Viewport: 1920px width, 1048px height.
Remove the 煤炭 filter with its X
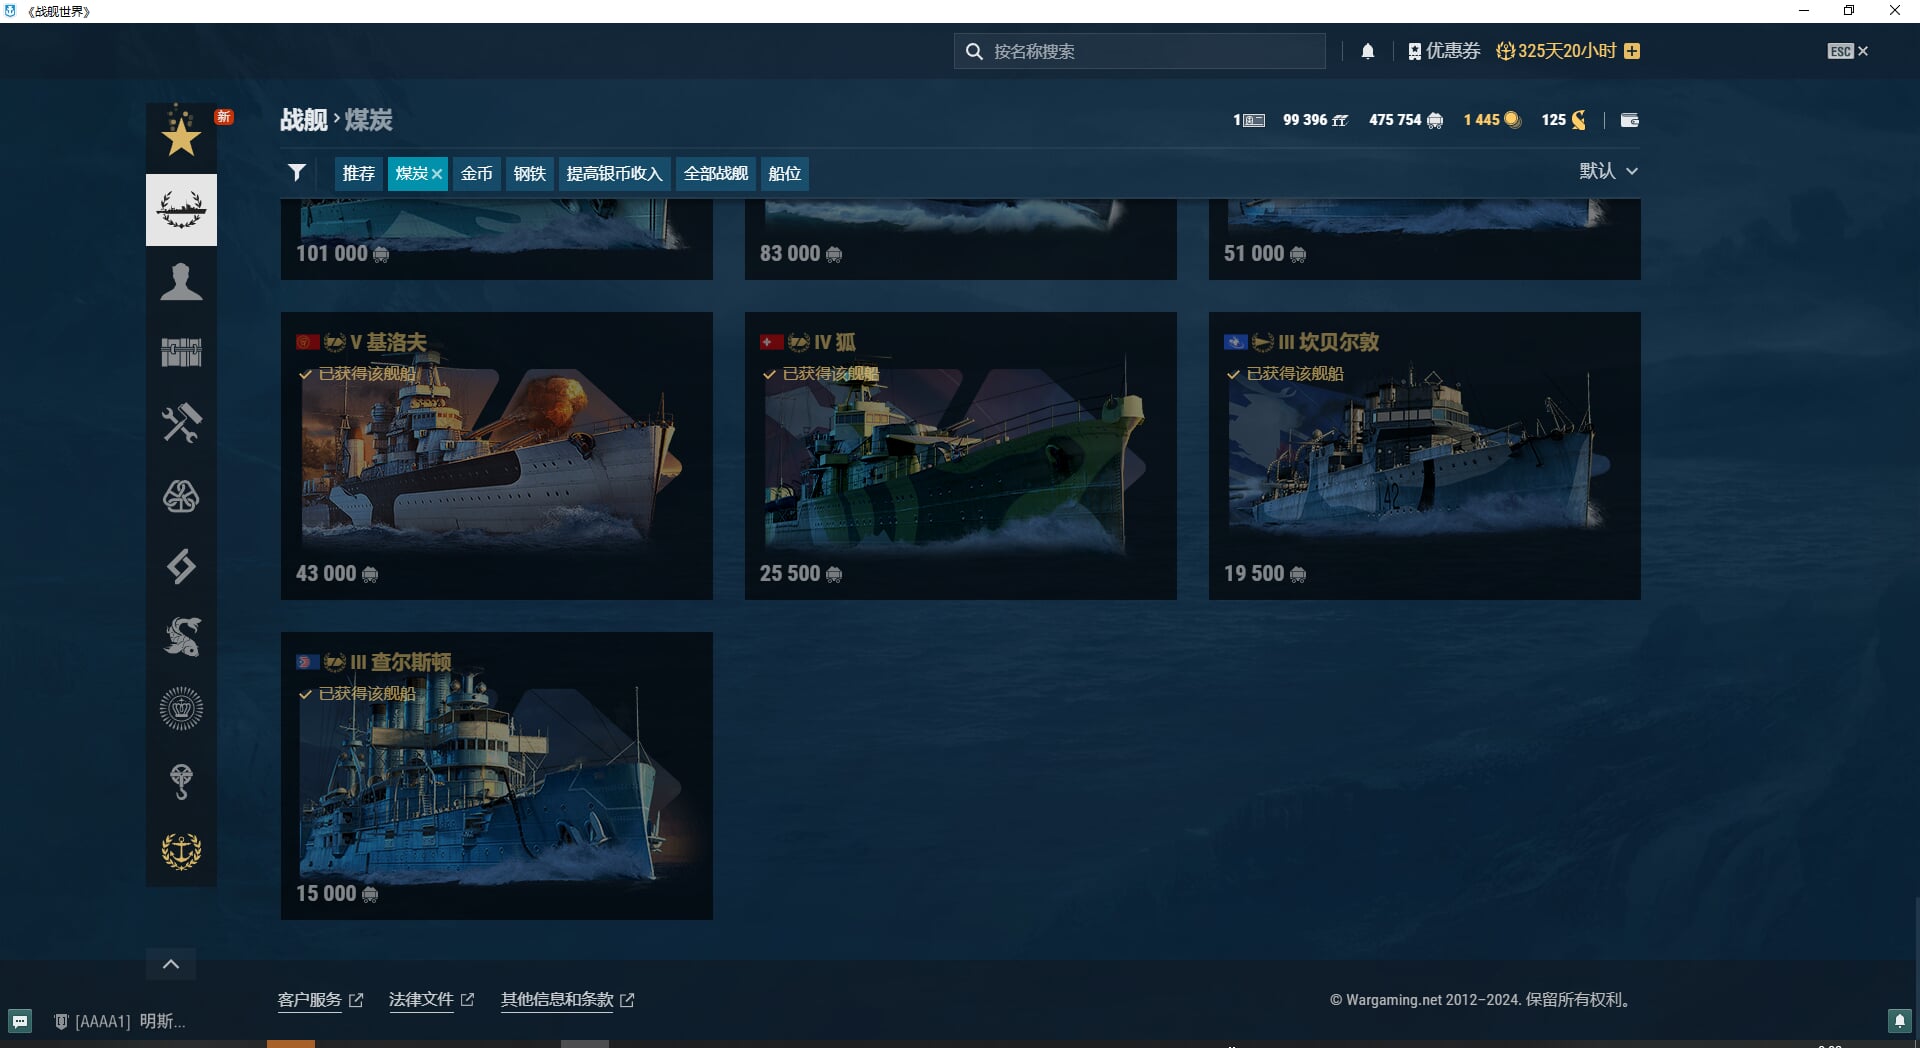coord(437,174)
